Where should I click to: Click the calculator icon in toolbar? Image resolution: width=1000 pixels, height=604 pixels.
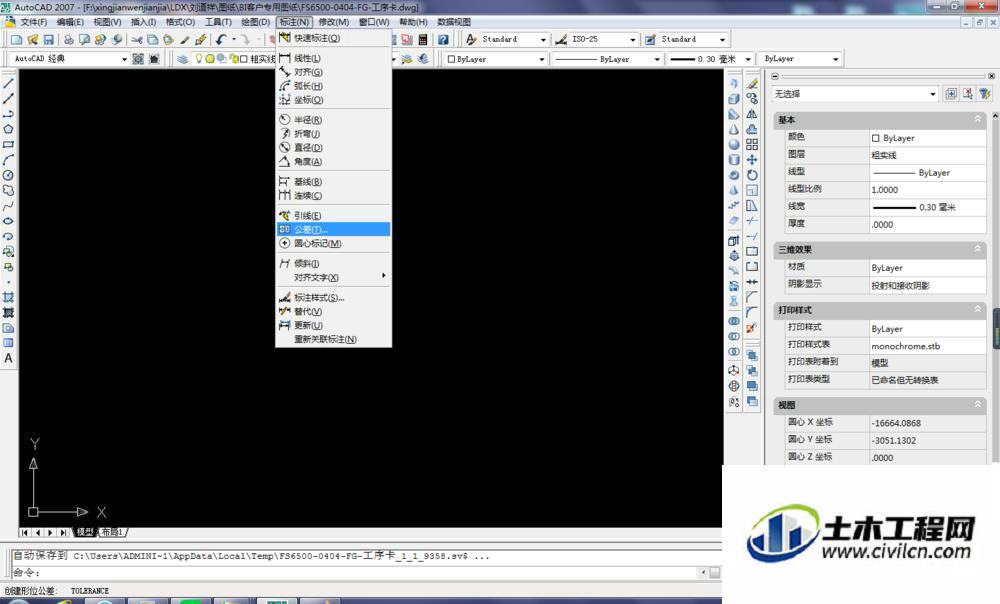coord(423,40)
